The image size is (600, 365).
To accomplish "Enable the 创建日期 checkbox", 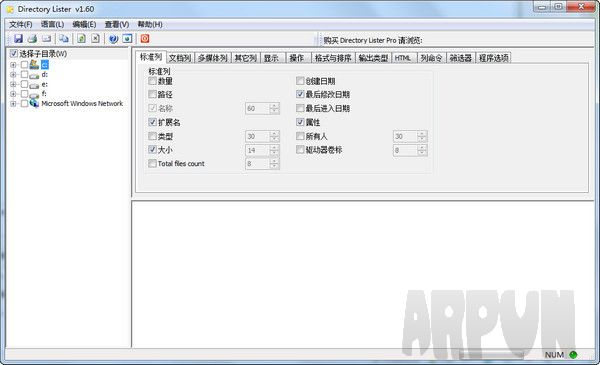I will coord(300,81).
